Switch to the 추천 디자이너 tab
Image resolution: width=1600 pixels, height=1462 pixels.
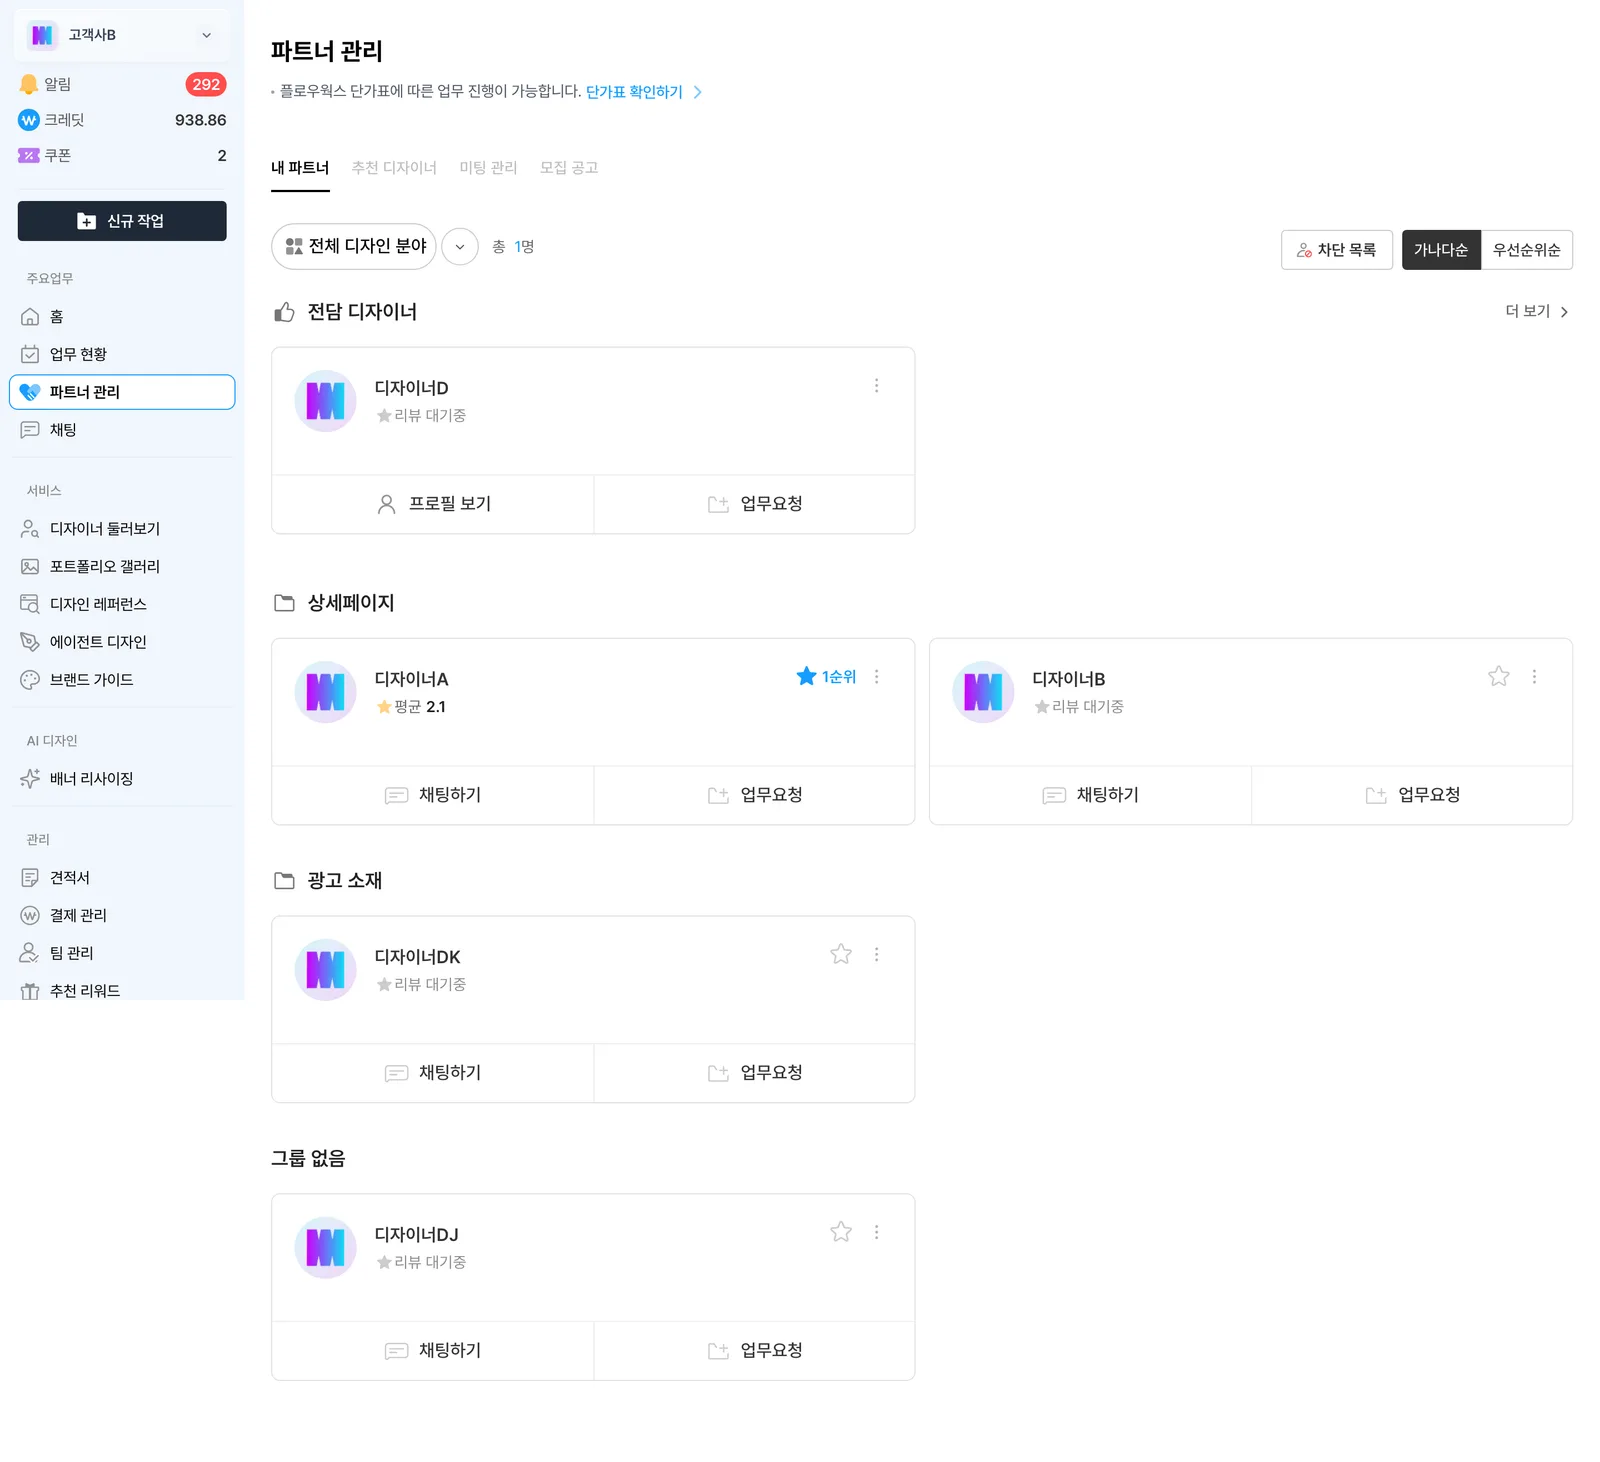(x=394, y=168)
